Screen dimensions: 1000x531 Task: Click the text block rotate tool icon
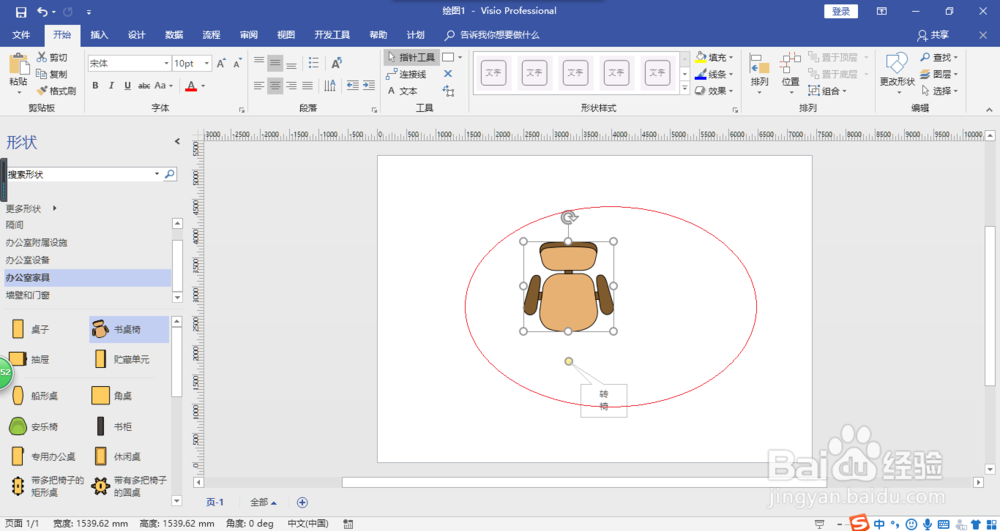click(x=448, y=91)
